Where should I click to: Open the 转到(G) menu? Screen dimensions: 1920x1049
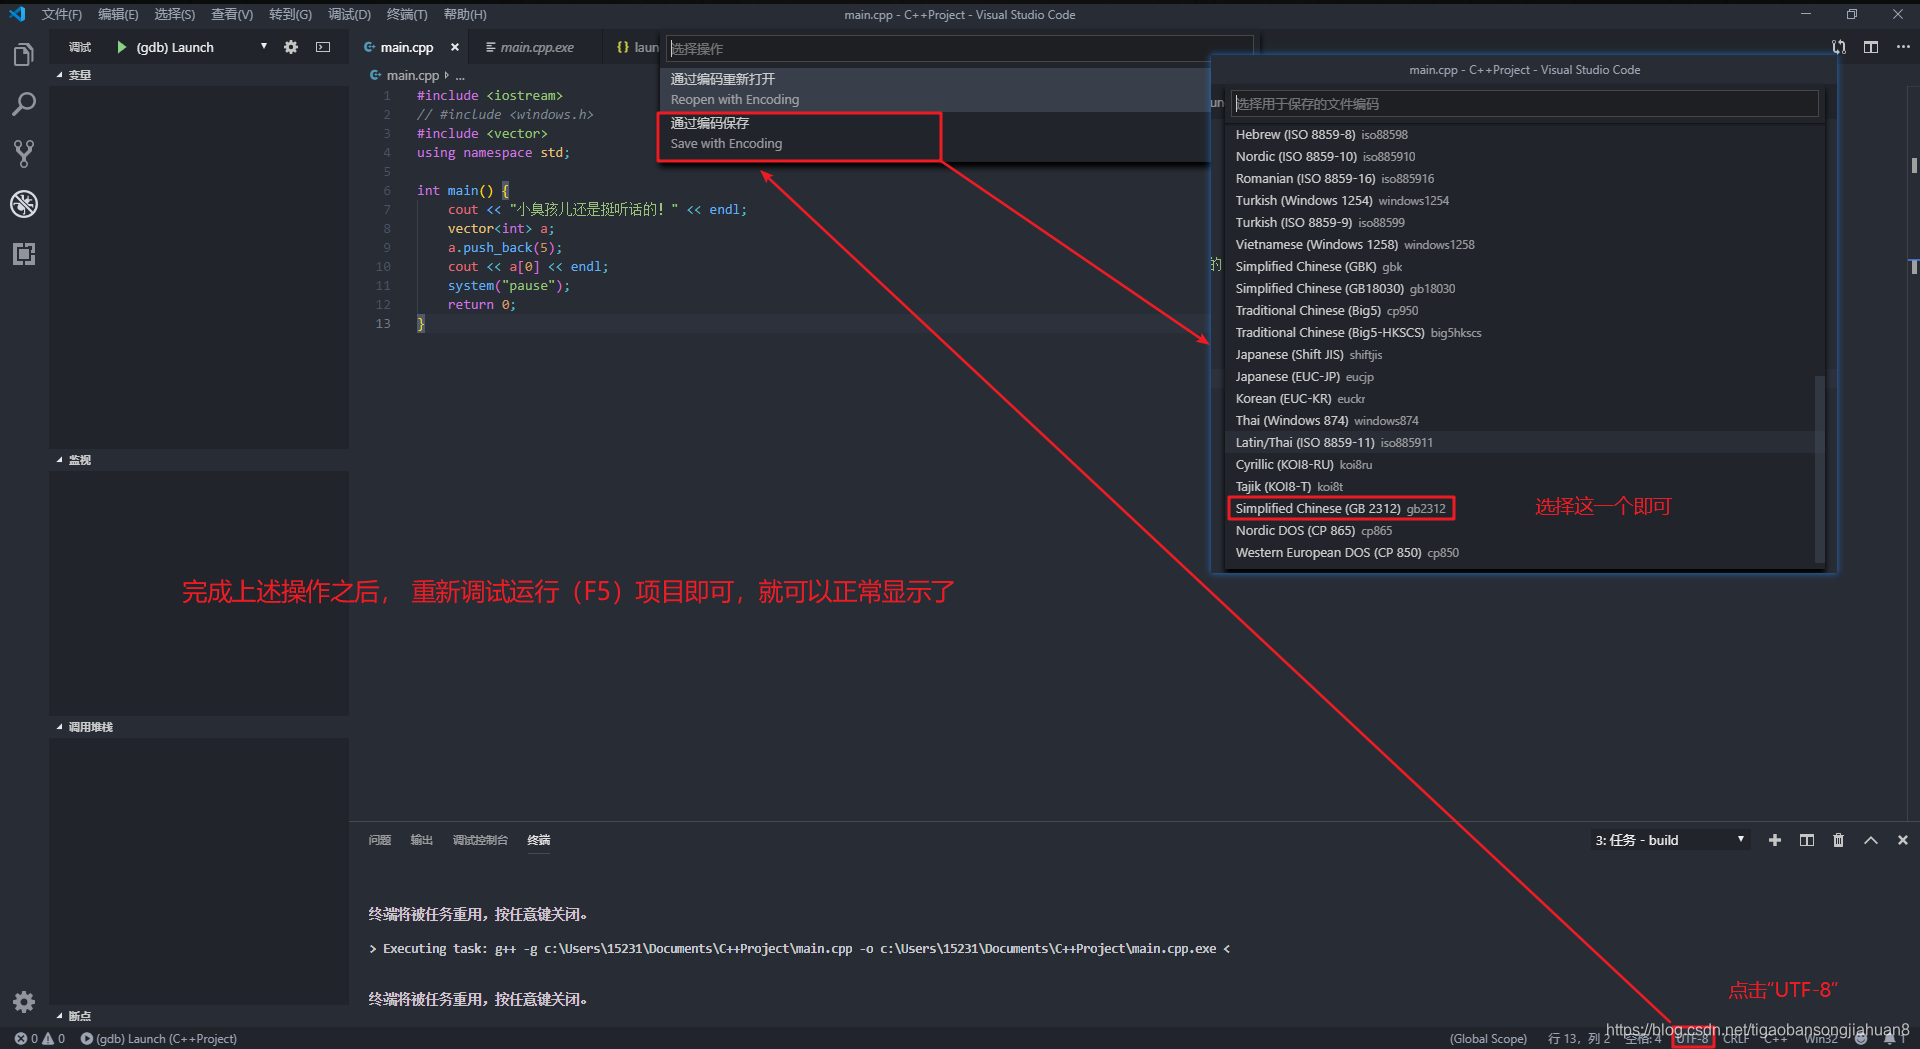pyautogui.click(x=290, y=14)
